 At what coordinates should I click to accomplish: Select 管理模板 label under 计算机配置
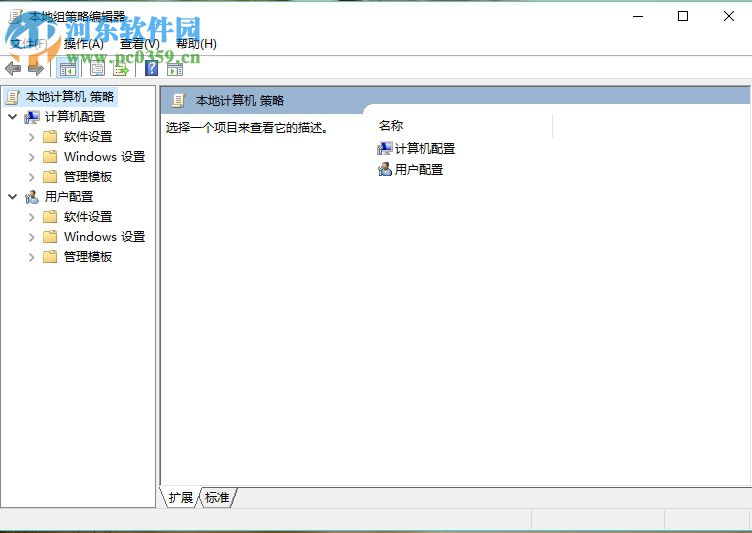coord(88,177)
